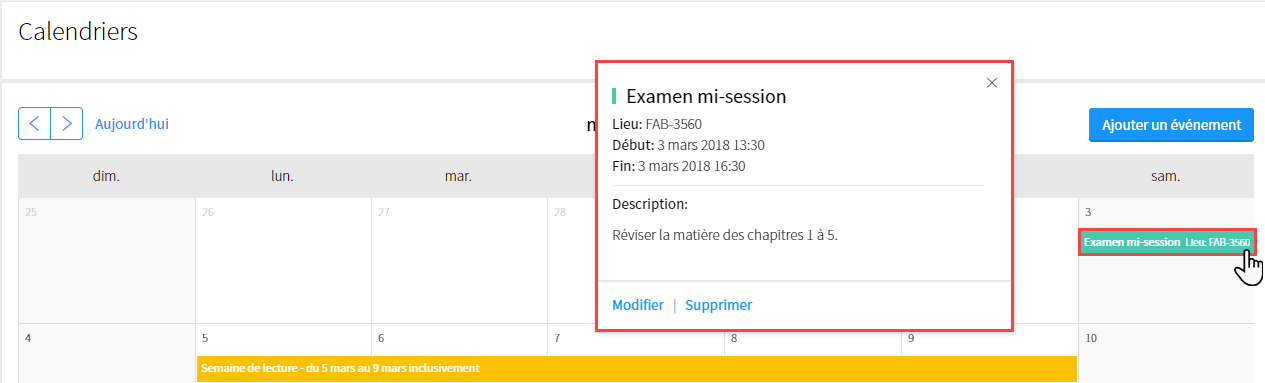Screen dimensions: 1265x383
Task: Go to previous month with left arrow
Action: 35,124
